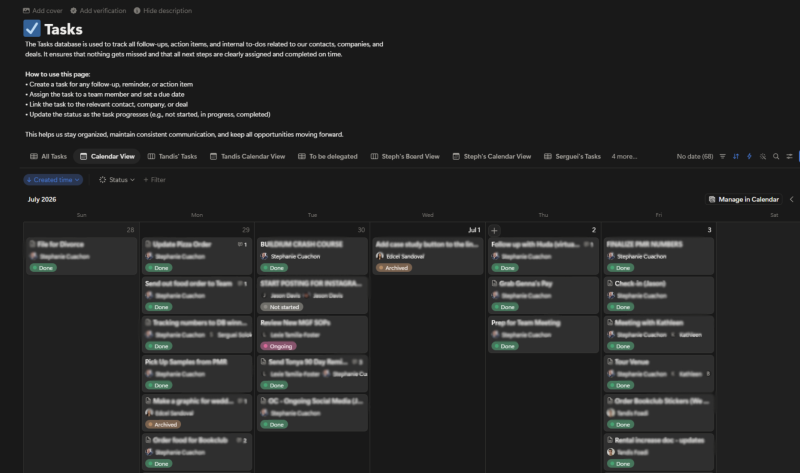Click Hide description
The width and height of the screenshot is (800, 473).
click(163, 11)
